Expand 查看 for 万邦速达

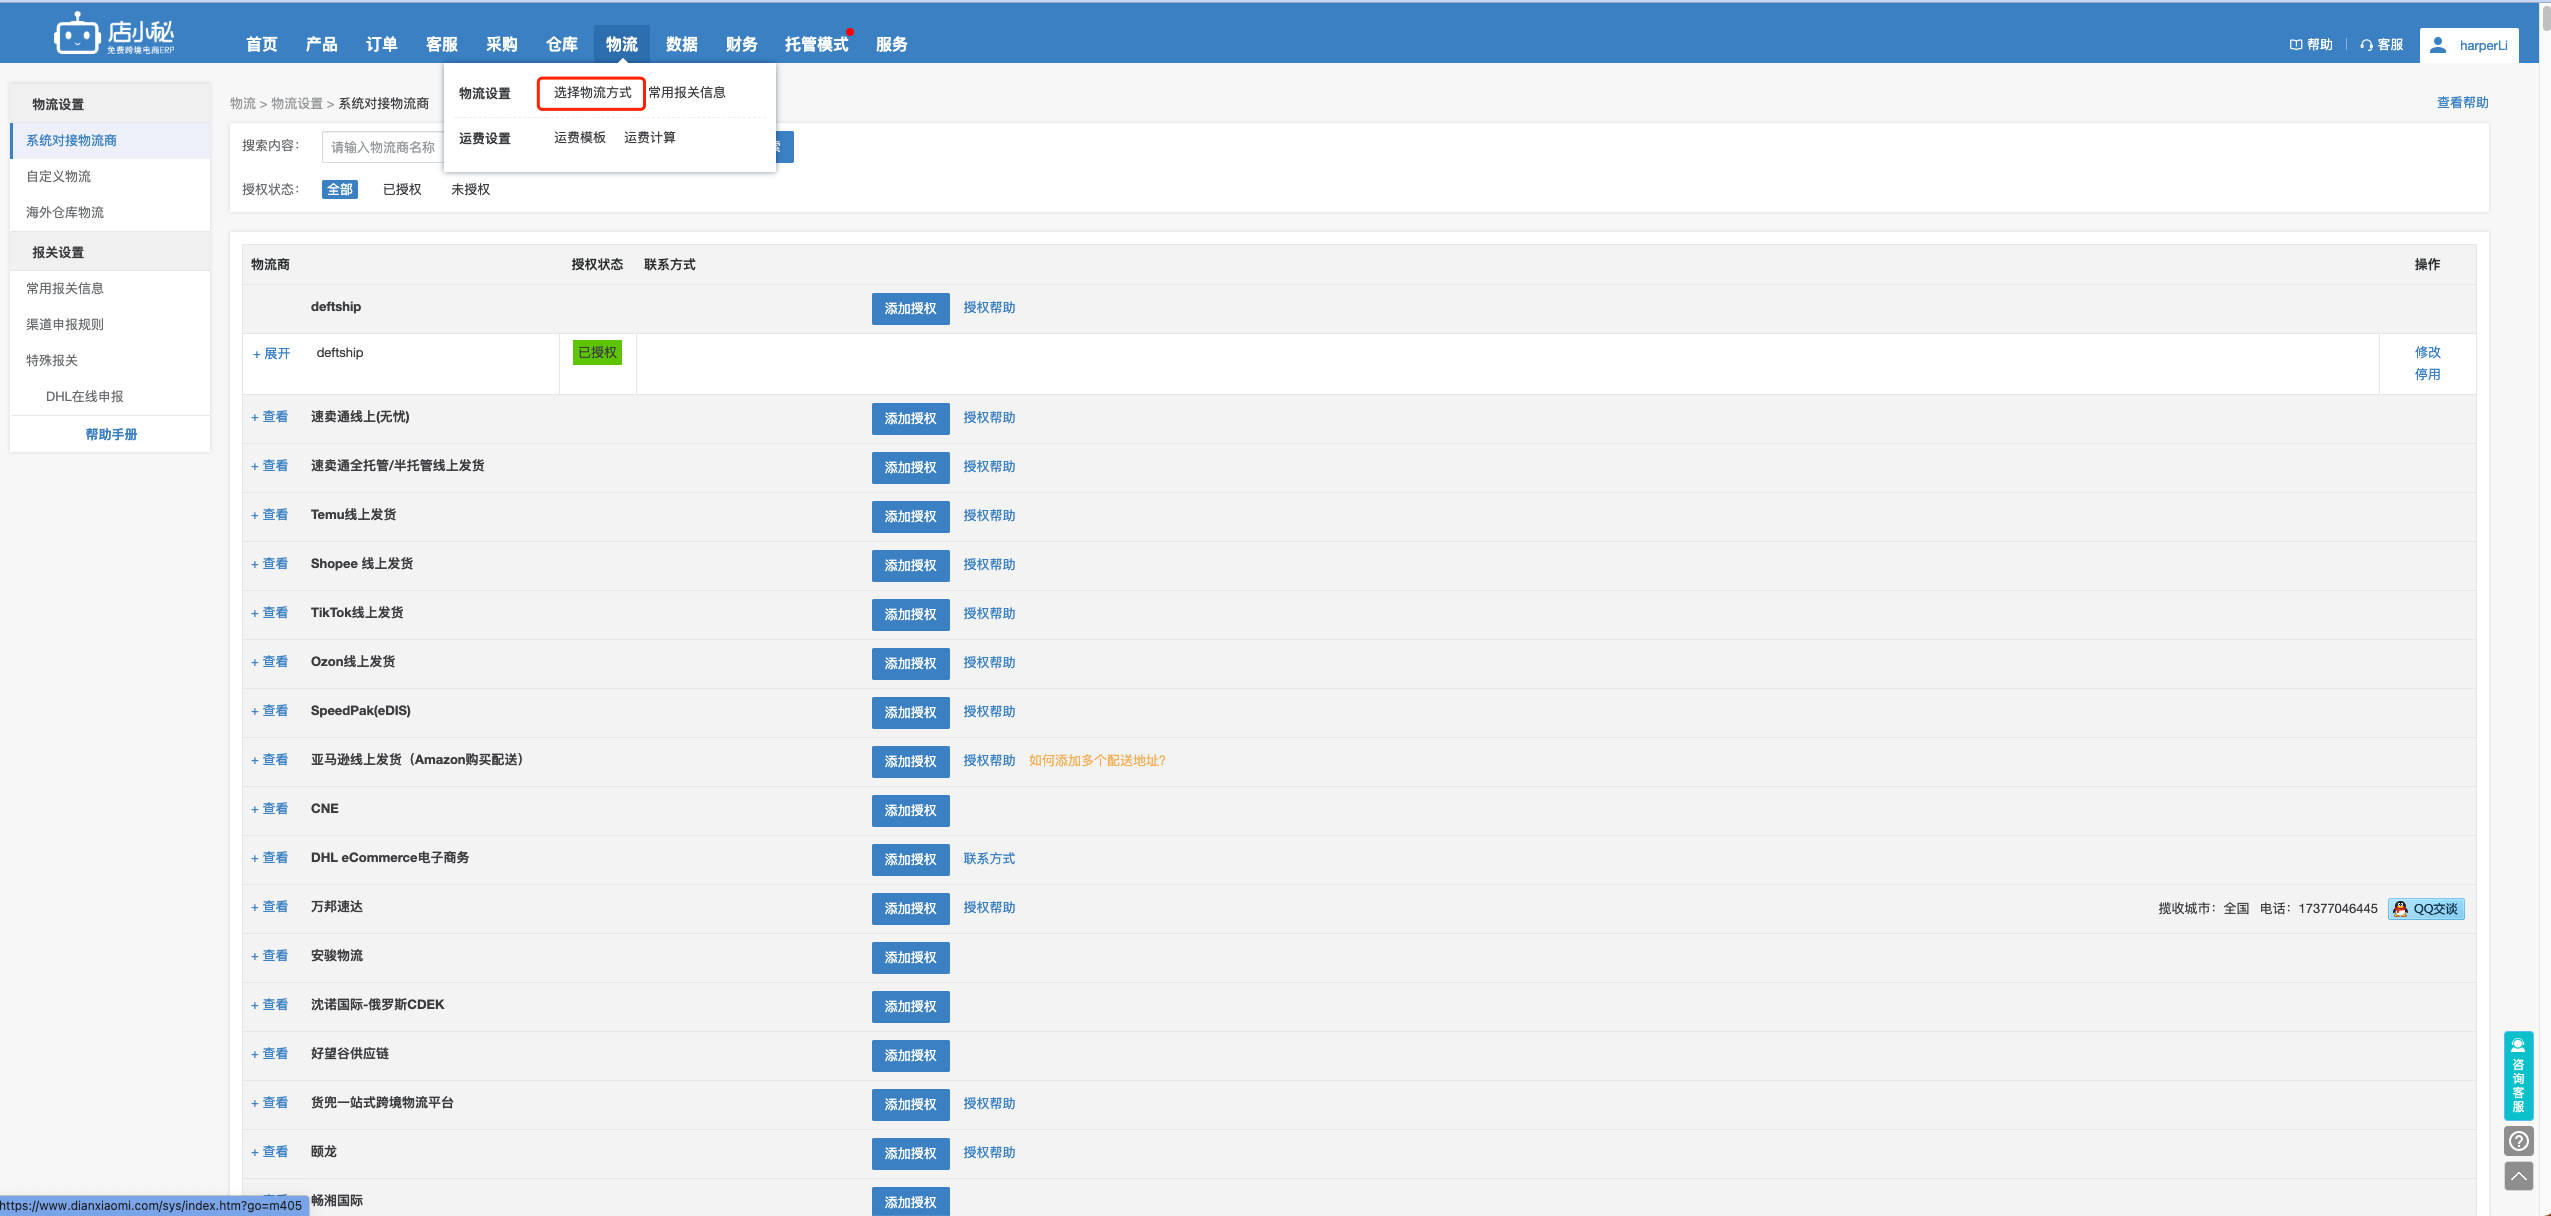(270, 907)
